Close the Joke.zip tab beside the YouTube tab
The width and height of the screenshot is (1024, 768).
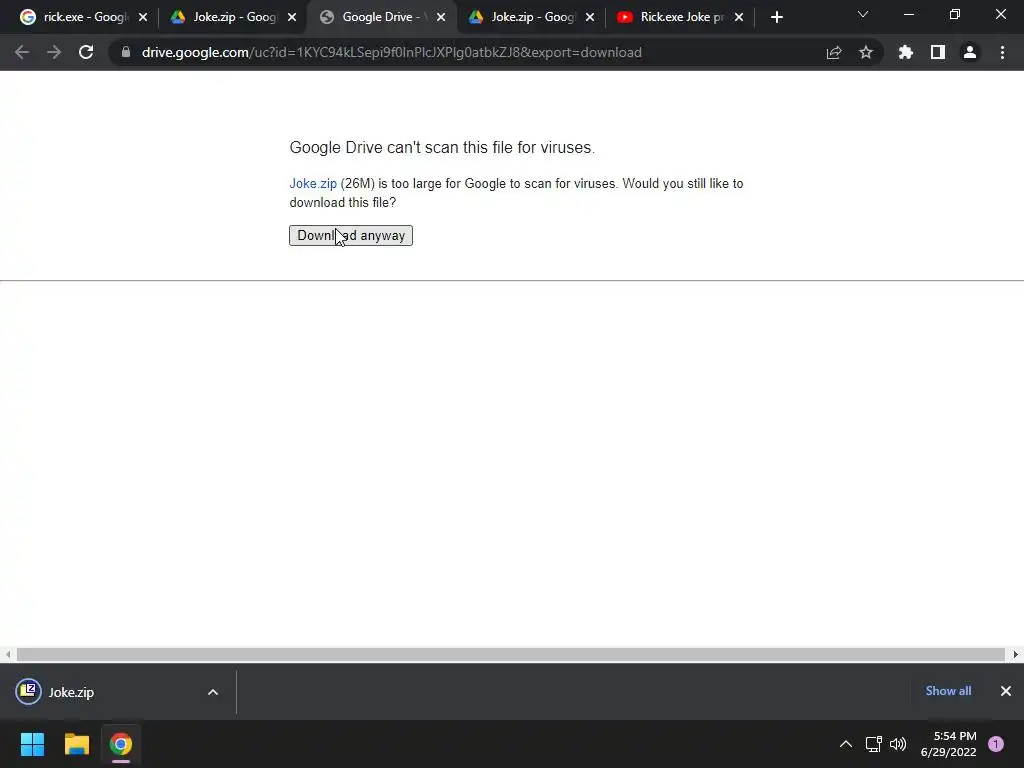[x=590, y=17]
